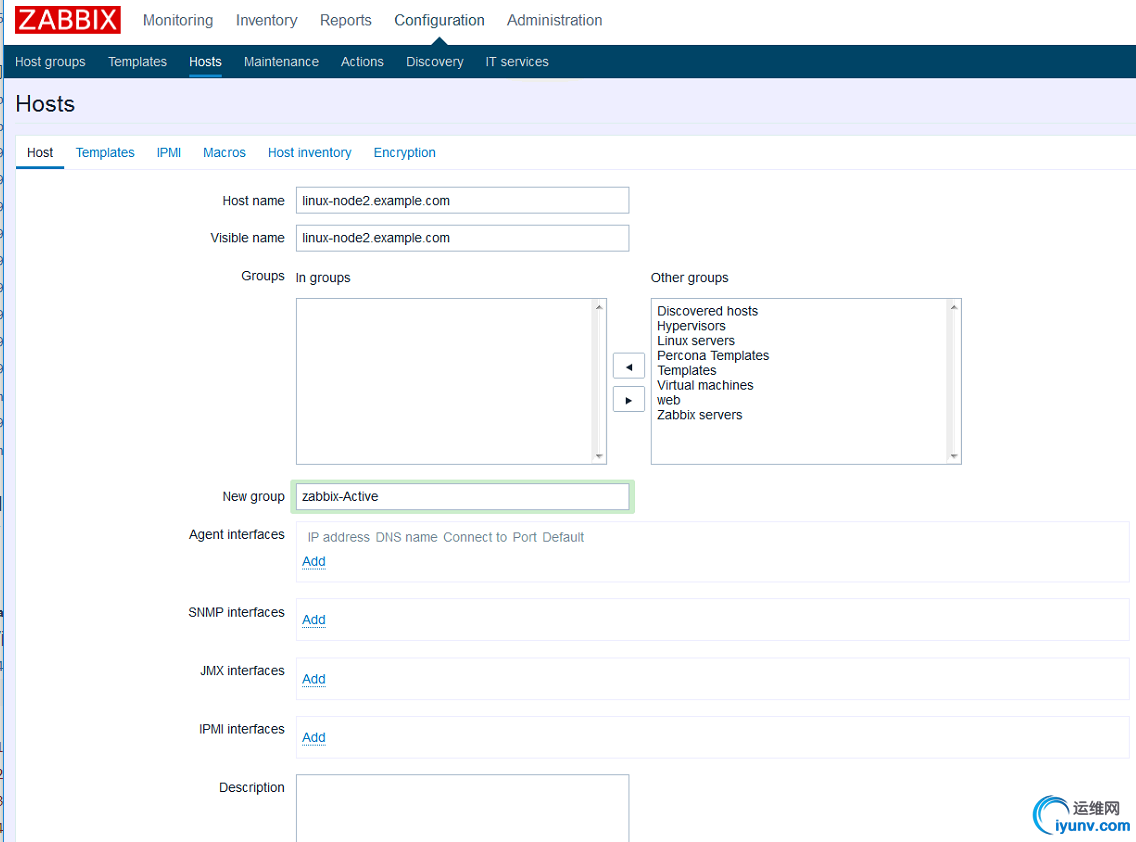Open the Configuration menu
The width and height of the screenshot is (1136, 842).
(439, 20)
